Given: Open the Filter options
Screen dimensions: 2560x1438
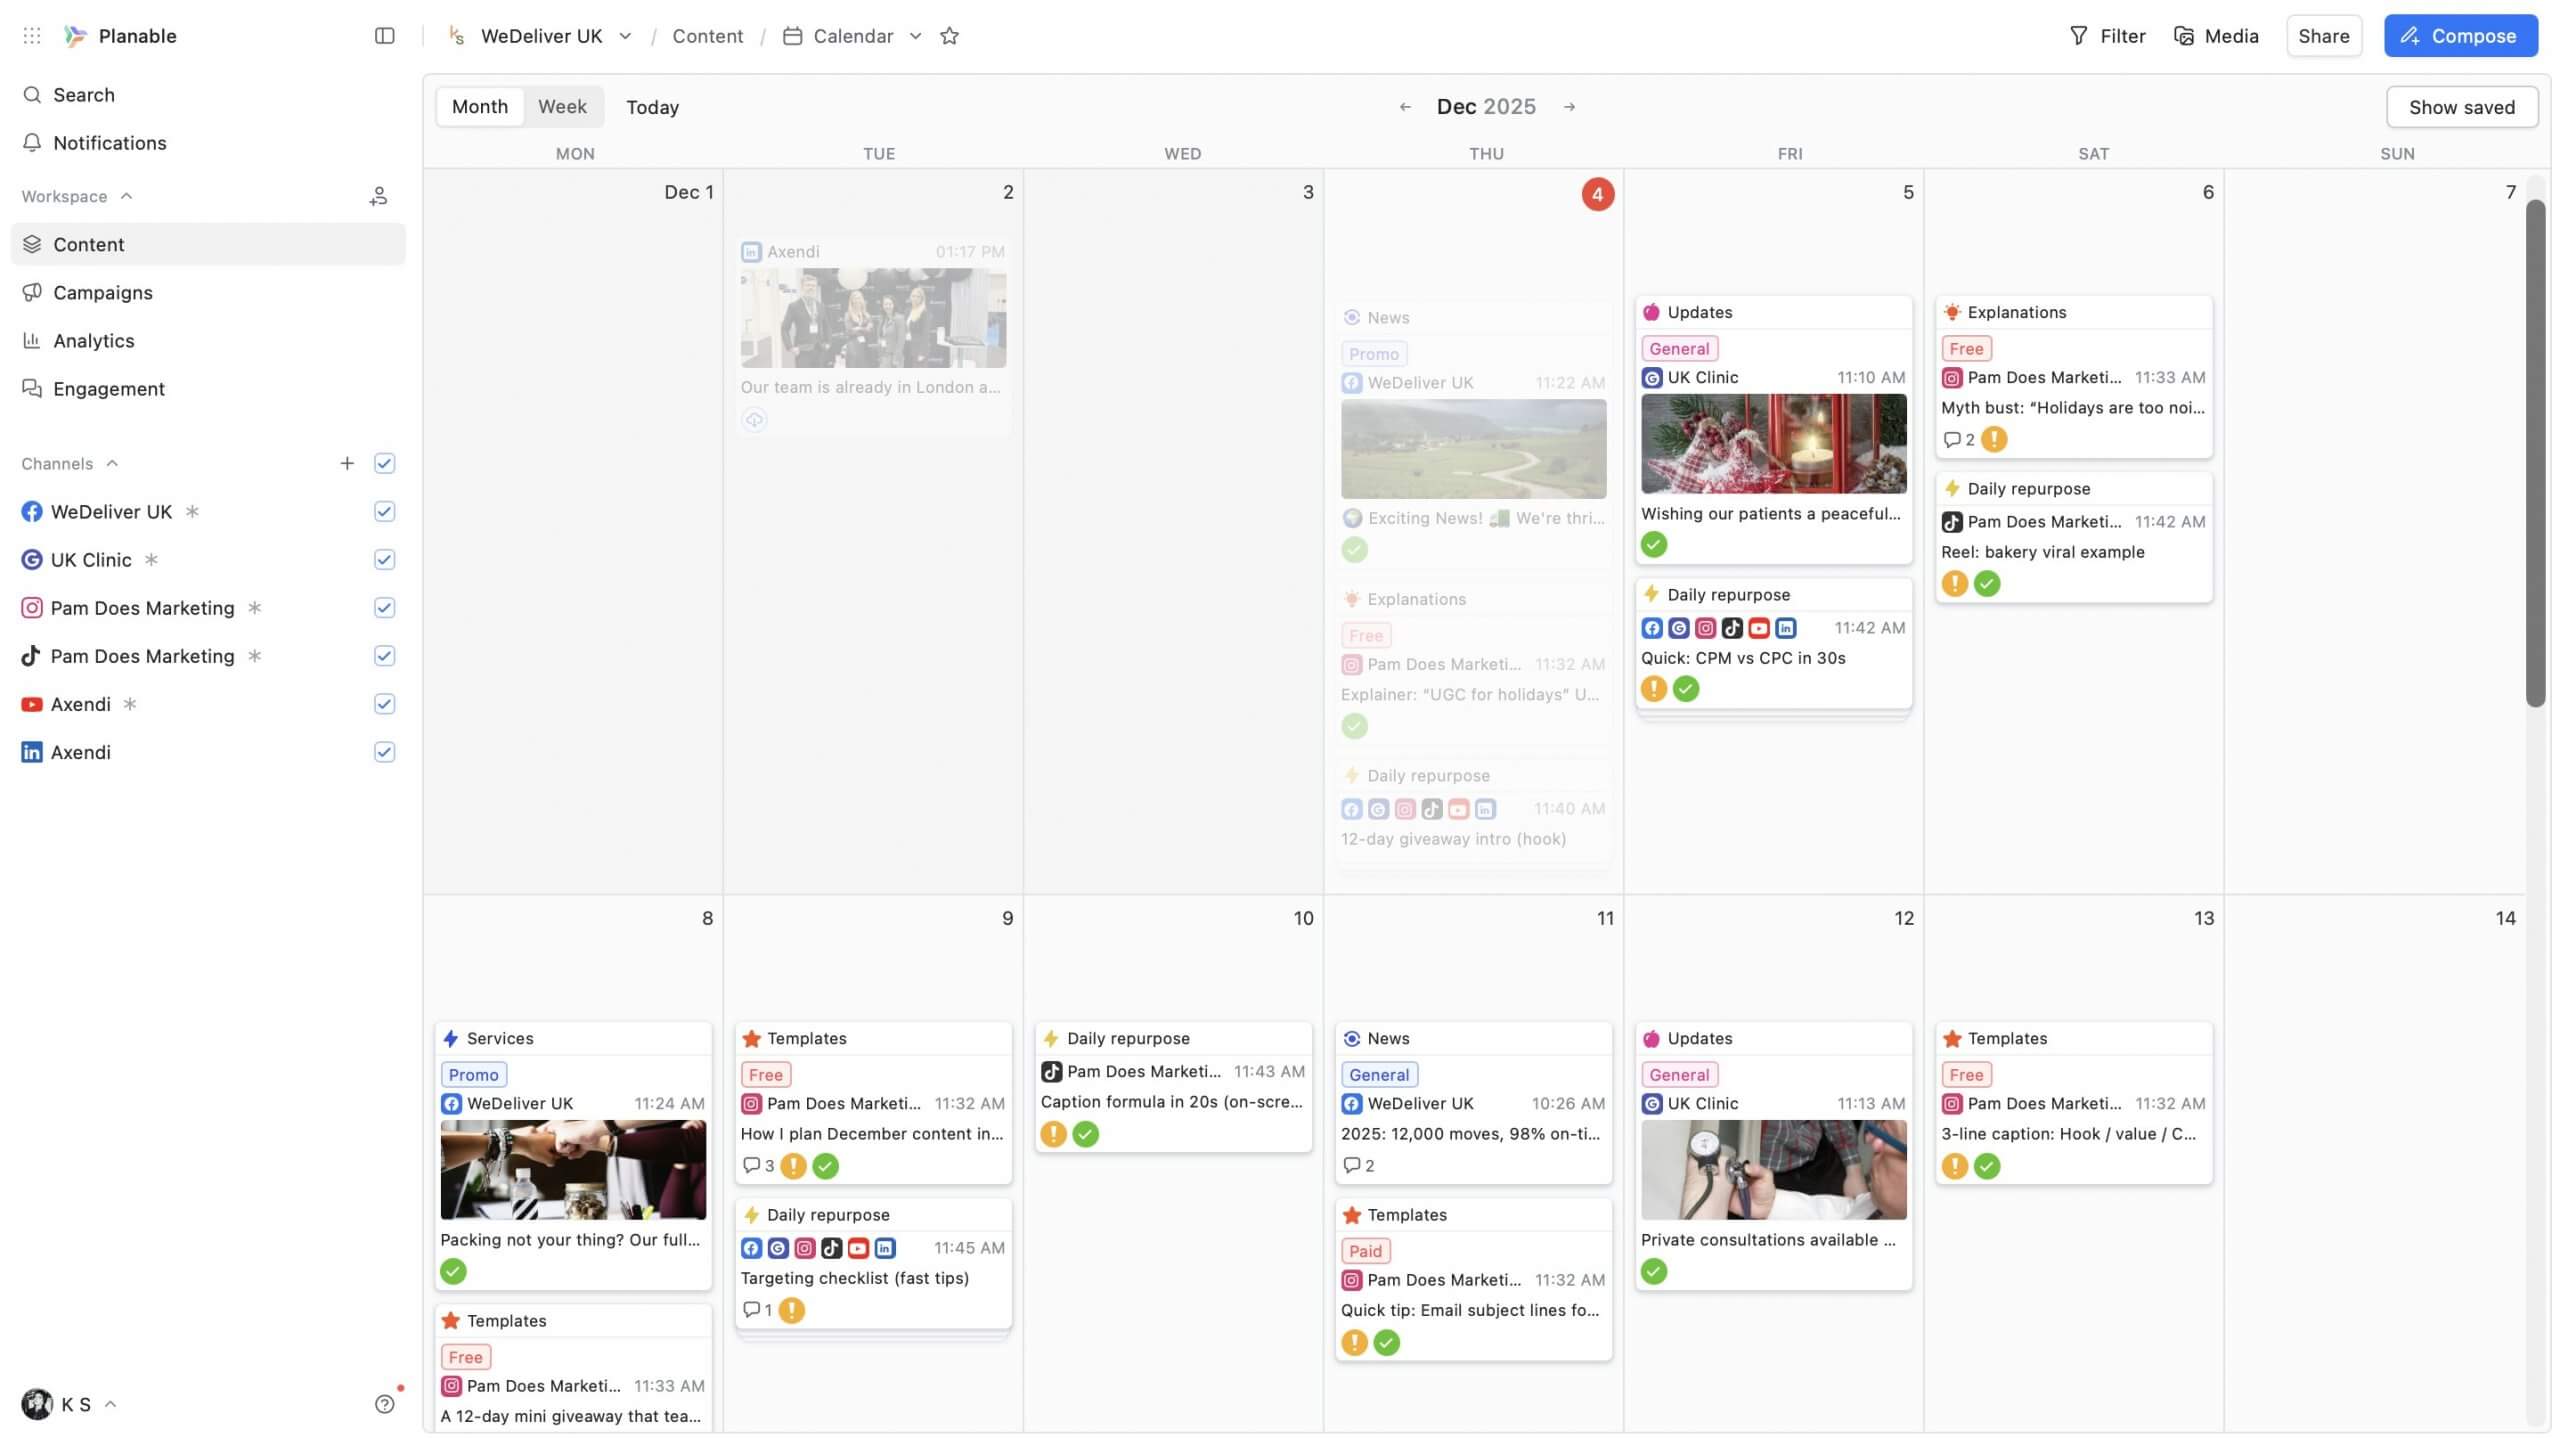Looking at the screenshot, I should point(2109,35).
